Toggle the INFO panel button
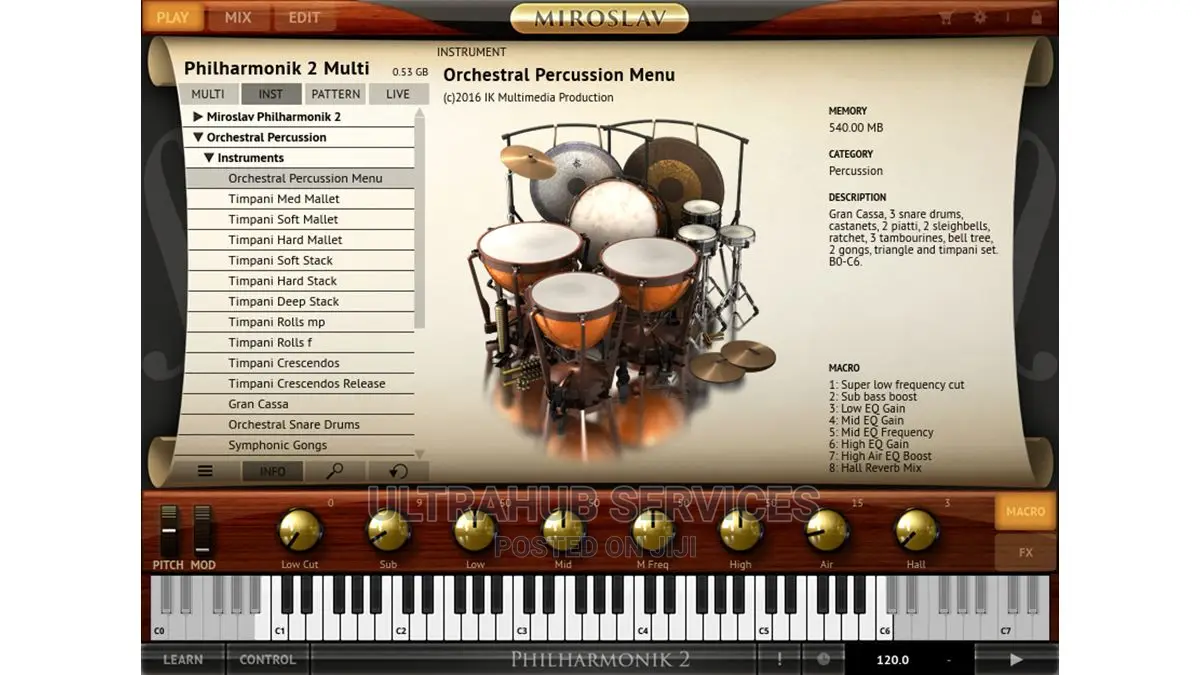The image size is (1200, 675). click(x=272, y=471)
